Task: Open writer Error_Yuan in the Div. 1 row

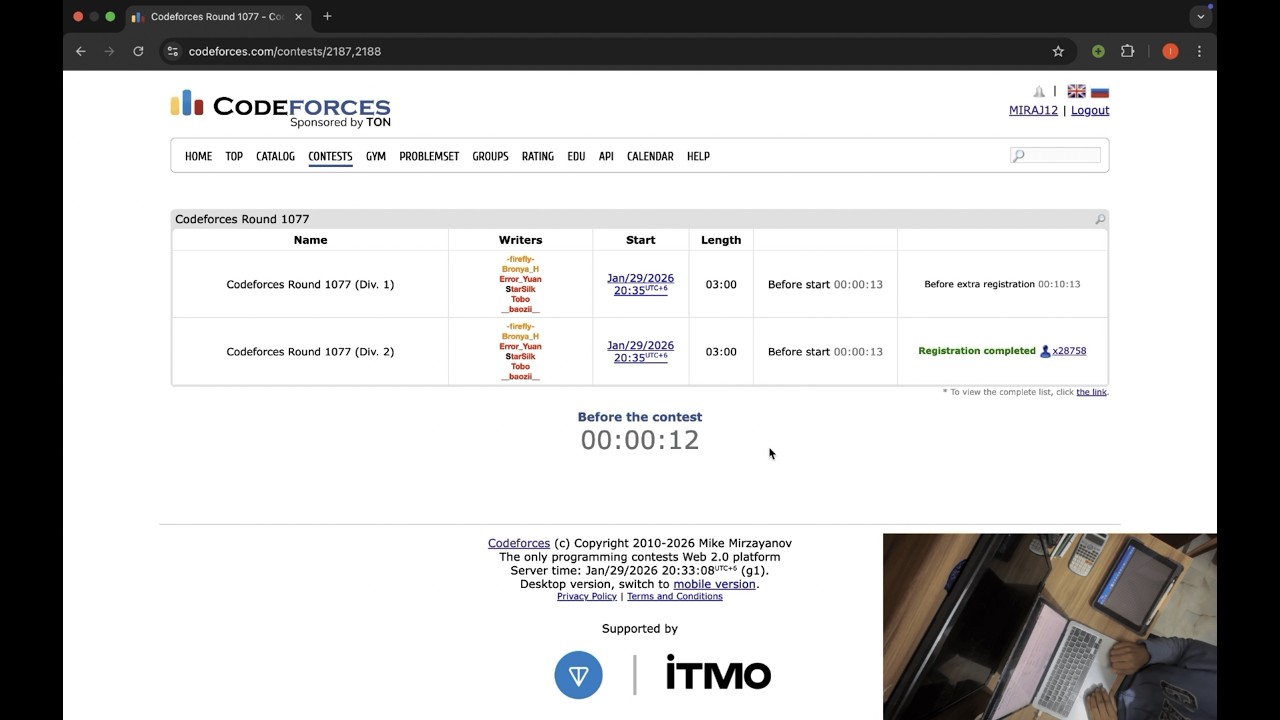Action: point(520,279)
